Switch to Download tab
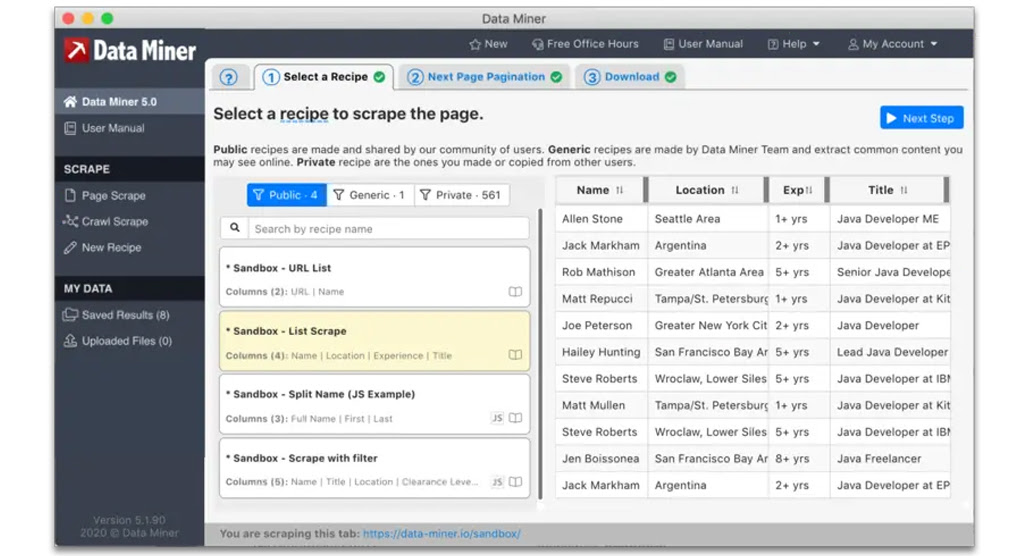The image size is (1028, 556). tap(630, 77)
